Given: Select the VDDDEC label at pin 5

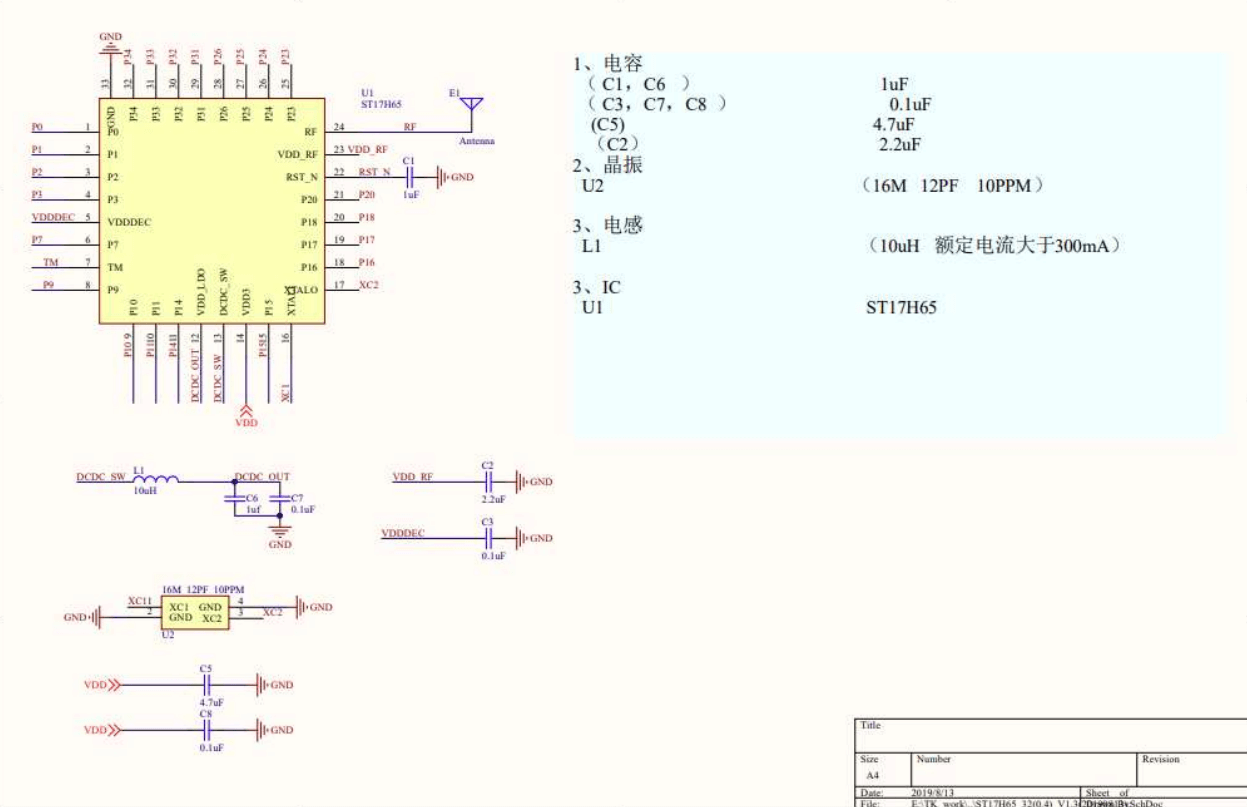Looking at the screenshot, I should coord(52,218).
